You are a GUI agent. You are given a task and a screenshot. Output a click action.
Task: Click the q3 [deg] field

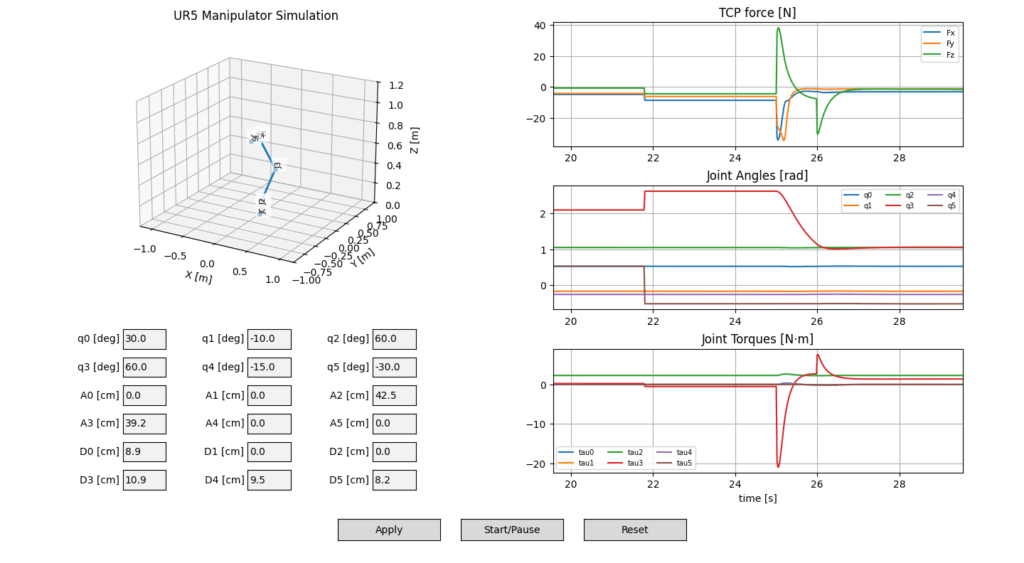[x=144, y=367]
